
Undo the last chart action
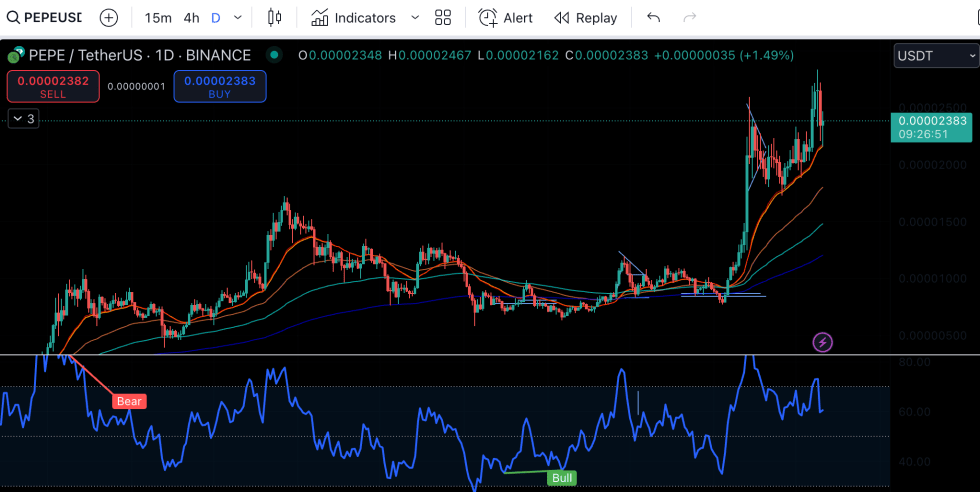(654, 18)
